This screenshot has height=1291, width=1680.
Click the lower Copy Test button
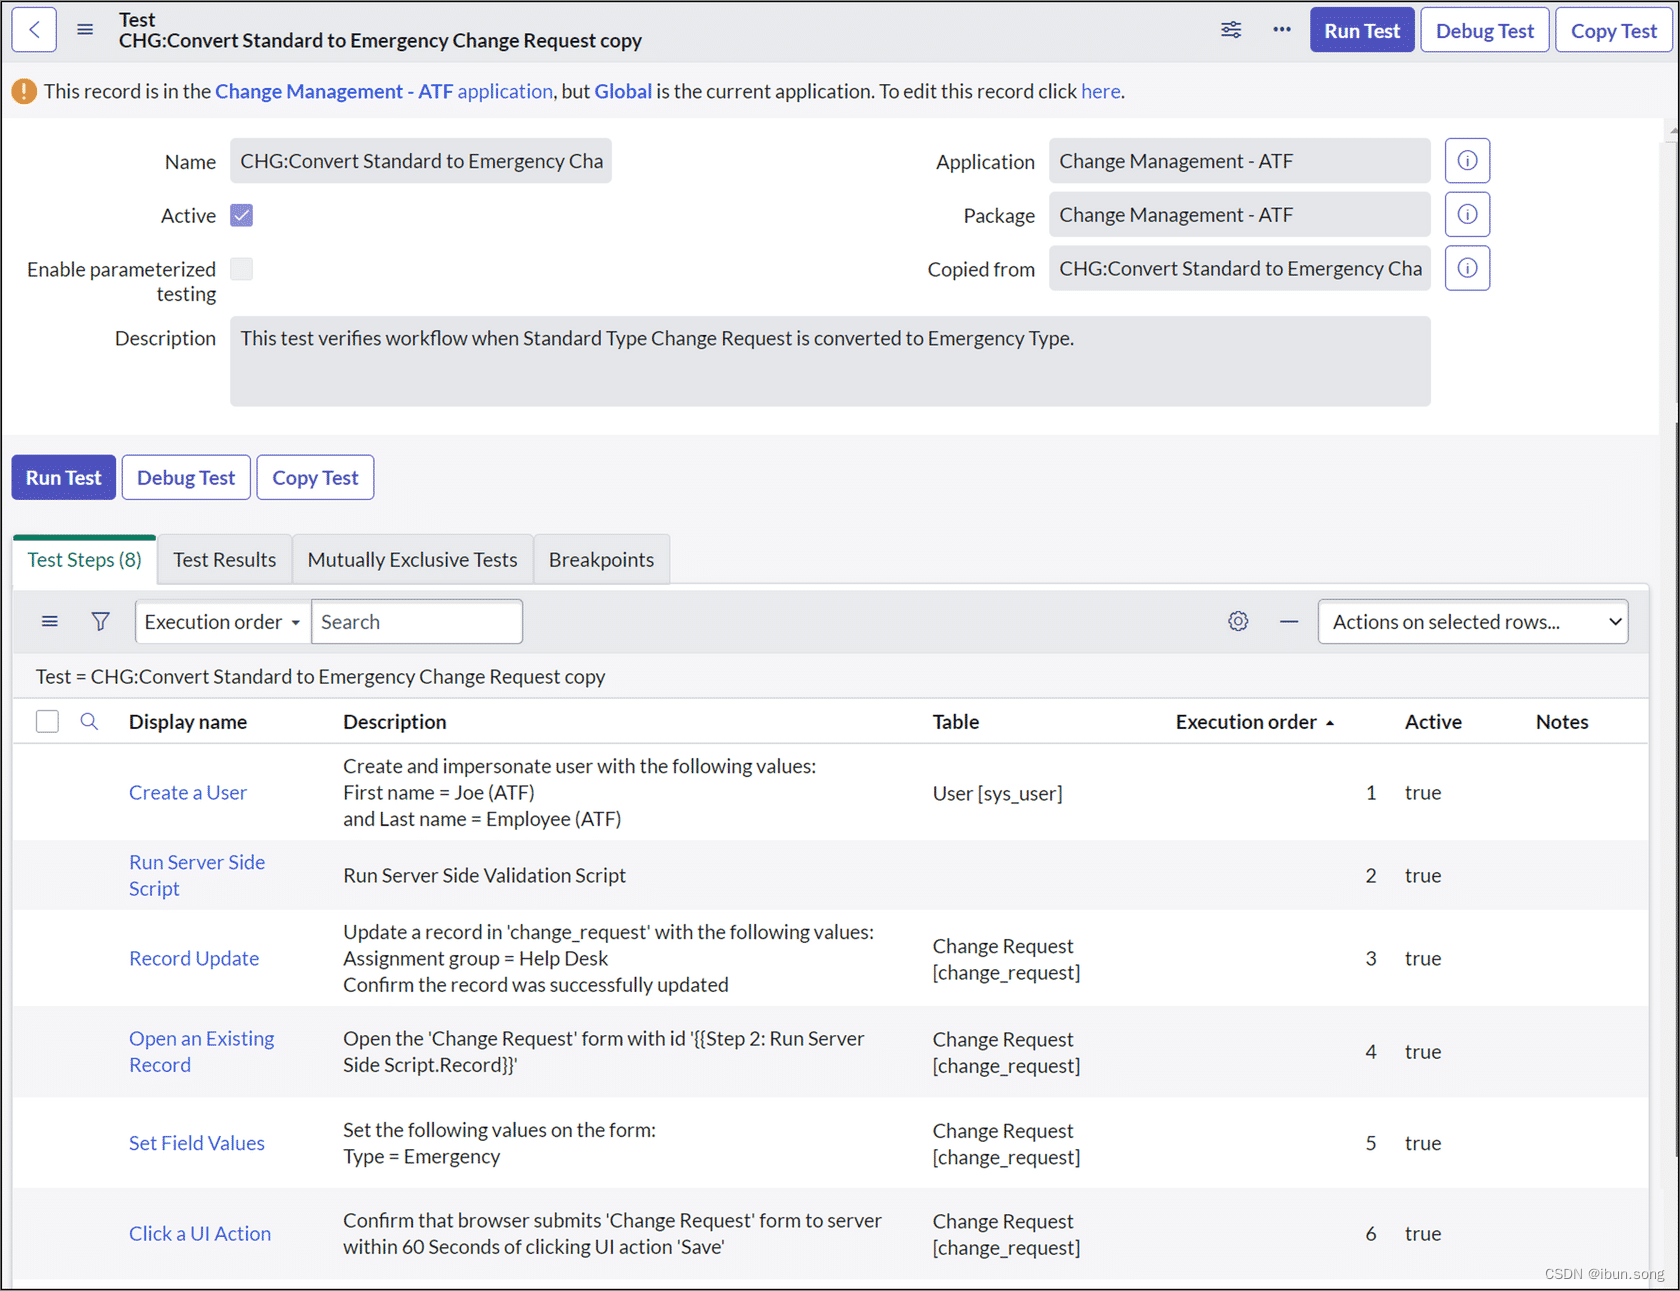coord(316,478)
